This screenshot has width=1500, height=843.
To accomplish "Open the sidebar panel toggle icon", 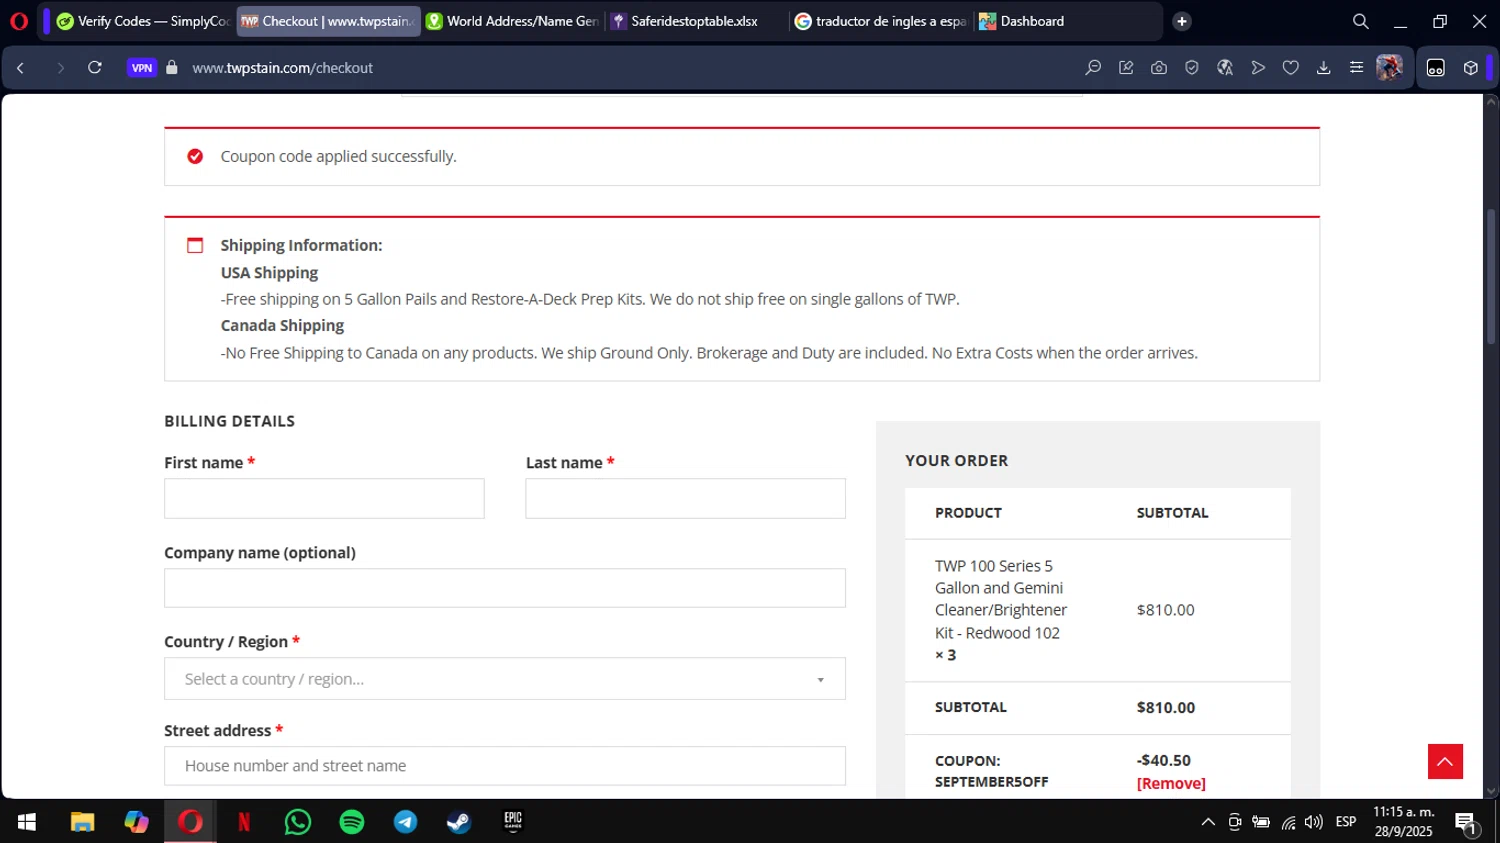I will (1436, 68).
